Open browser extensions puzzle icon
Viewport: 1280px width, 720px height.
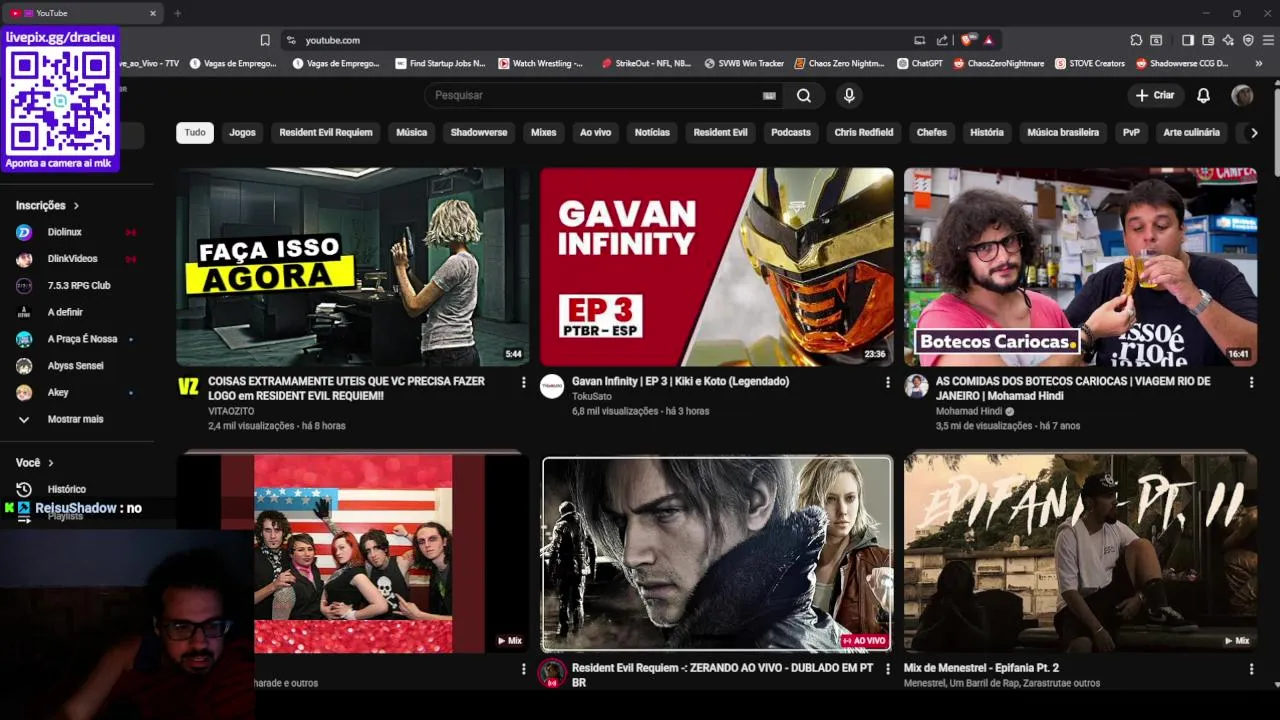click(x=1136, y=40)
